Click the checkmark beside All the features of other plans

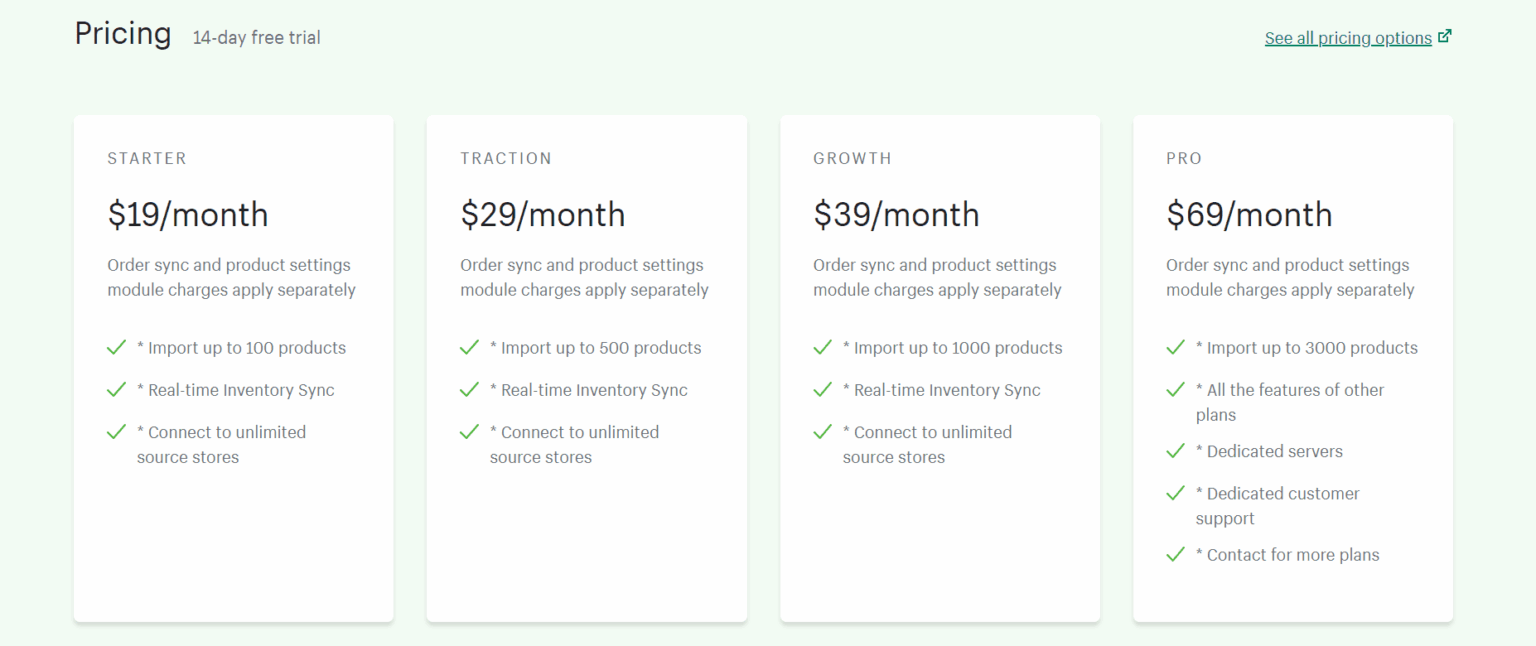pos(1176,390)
